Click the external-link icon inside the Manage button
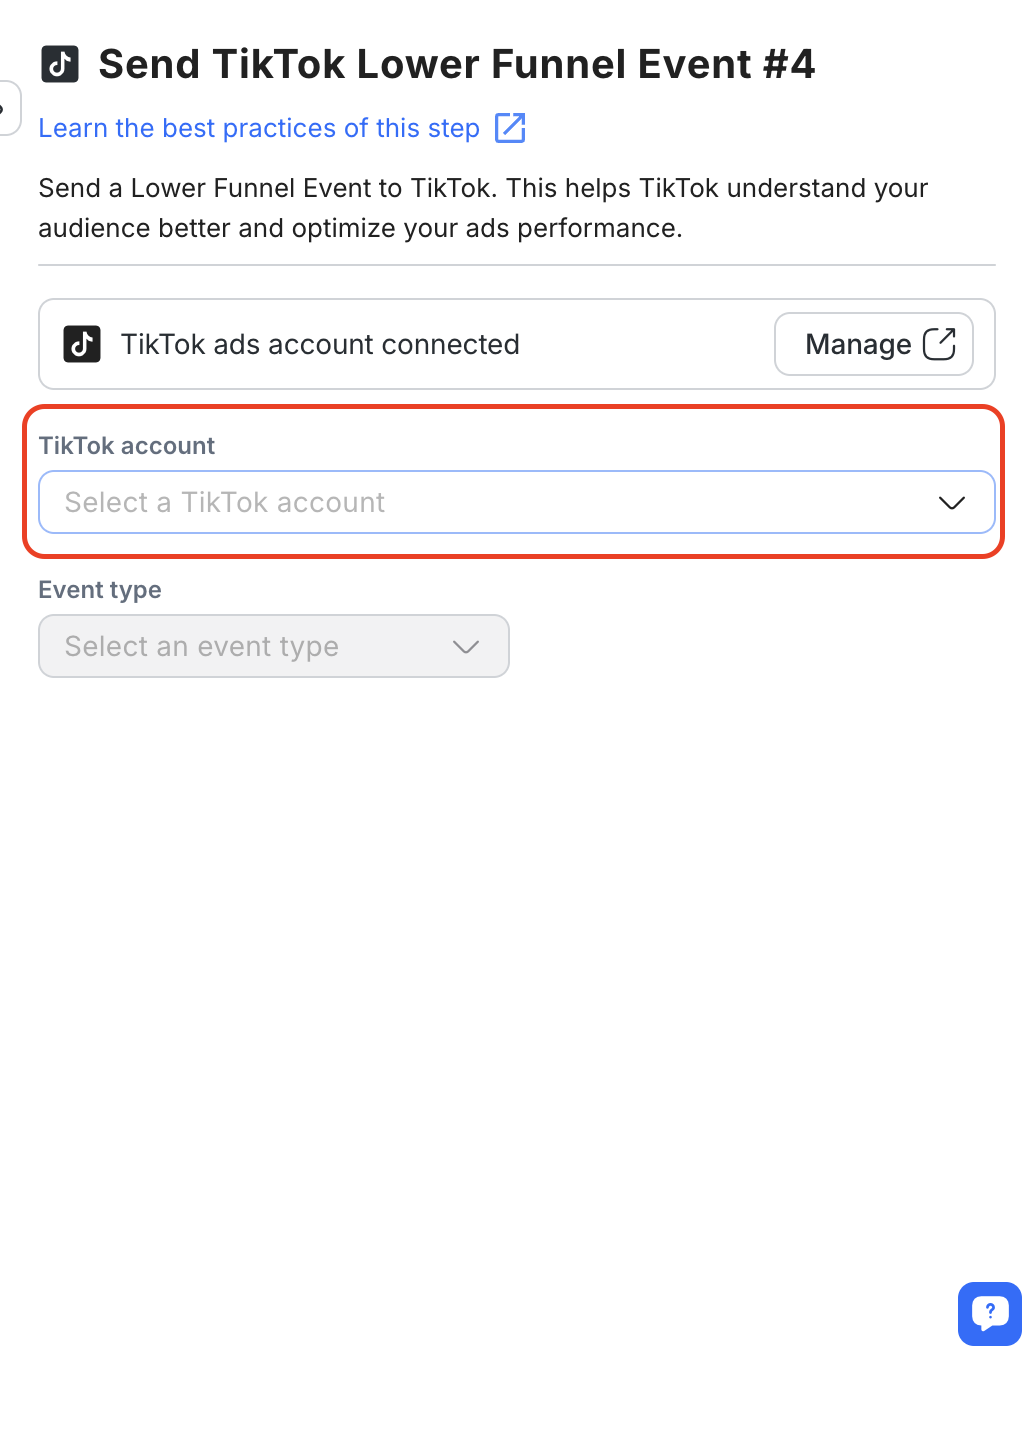 pos(939,344)
